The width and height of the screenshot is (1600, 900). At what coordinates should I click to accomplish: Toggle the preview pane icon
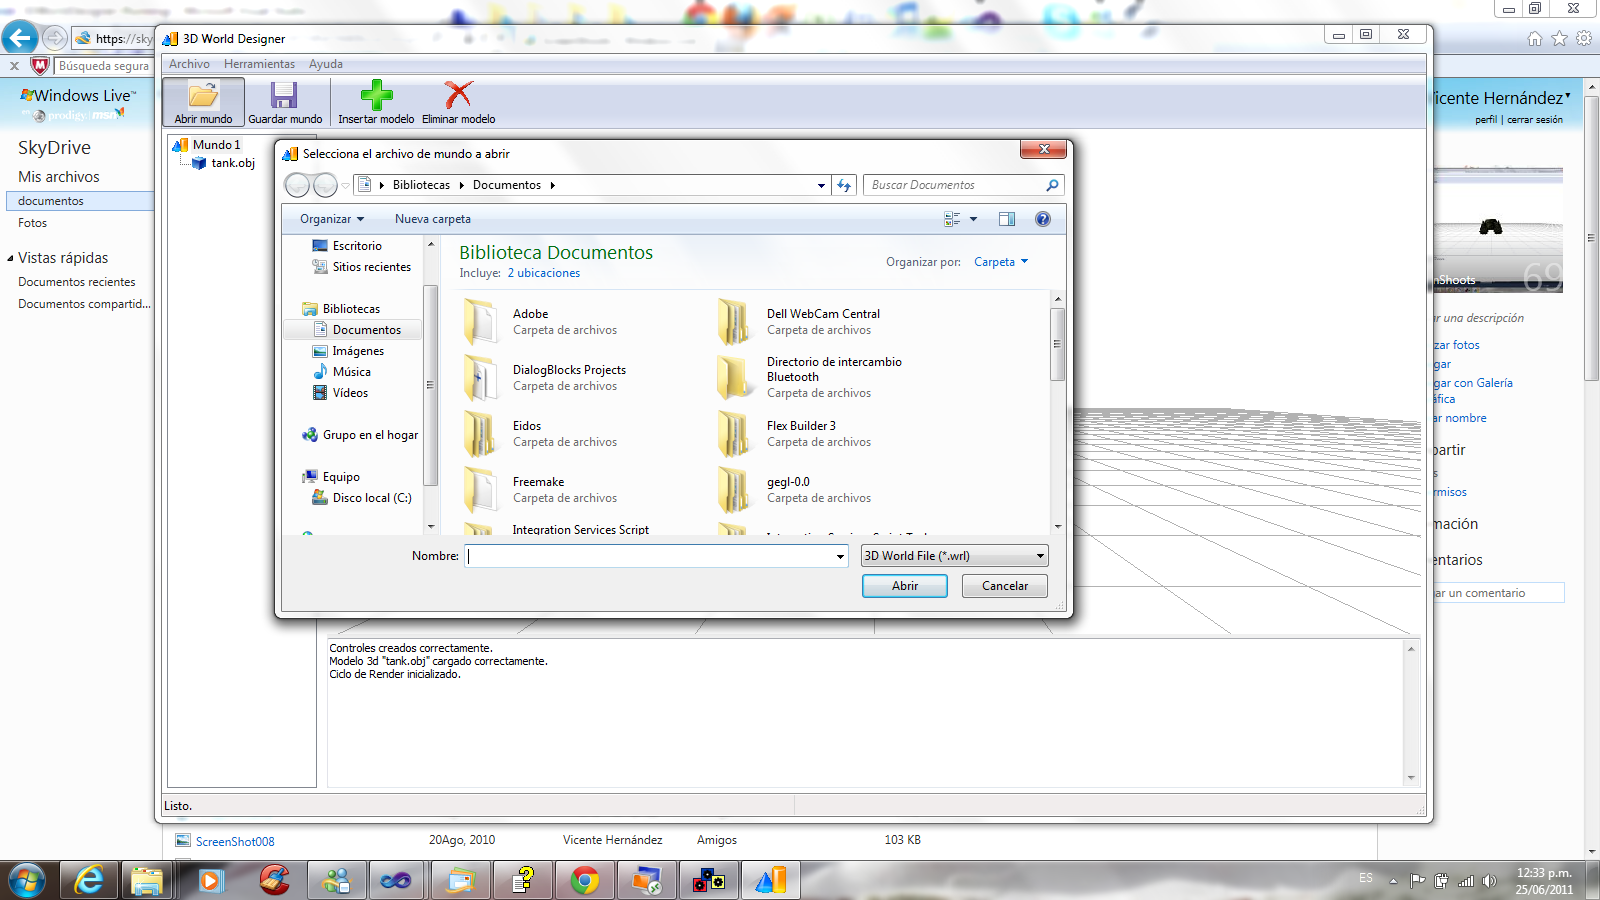pyautogui.click(x=1007, y=219)
